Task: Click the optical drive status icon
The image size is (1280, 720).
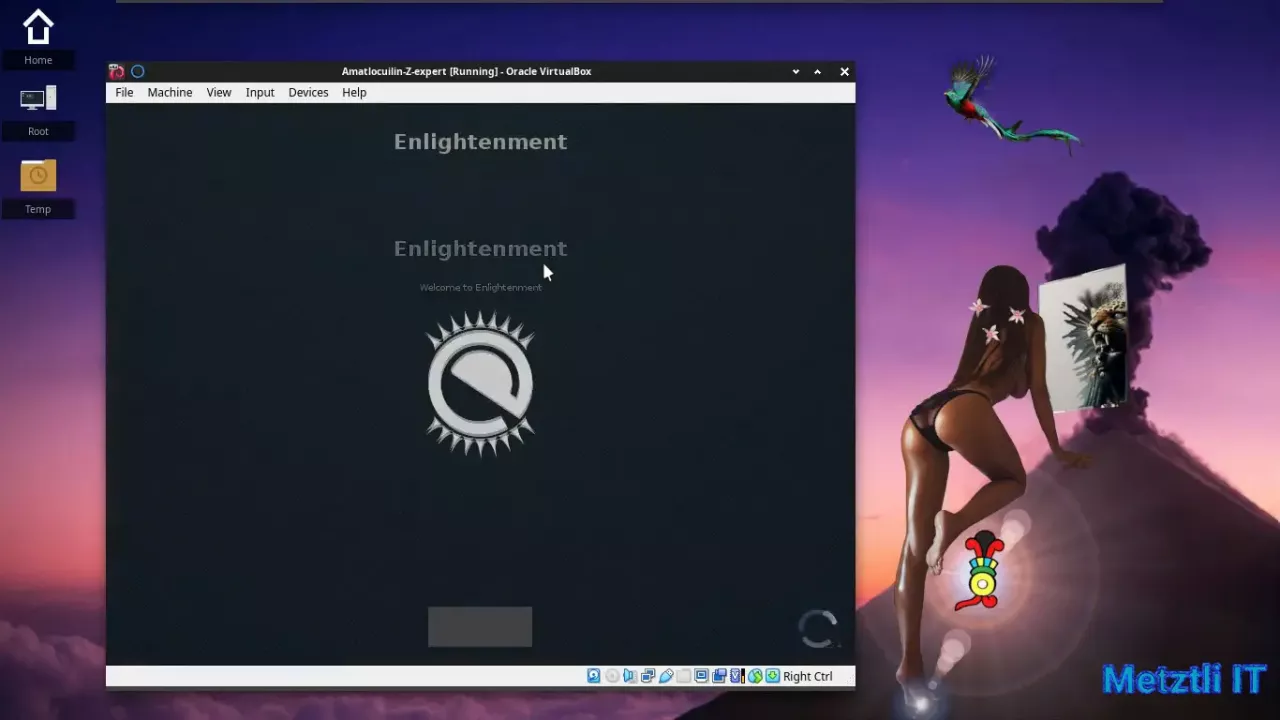Action: 612,676
